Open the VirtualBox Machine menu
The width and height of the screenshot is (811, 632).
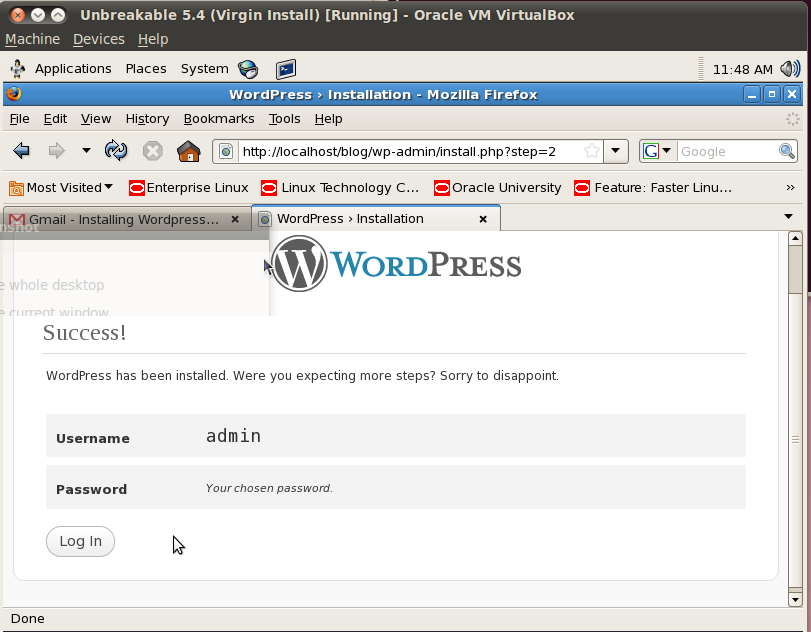[33, 39]
